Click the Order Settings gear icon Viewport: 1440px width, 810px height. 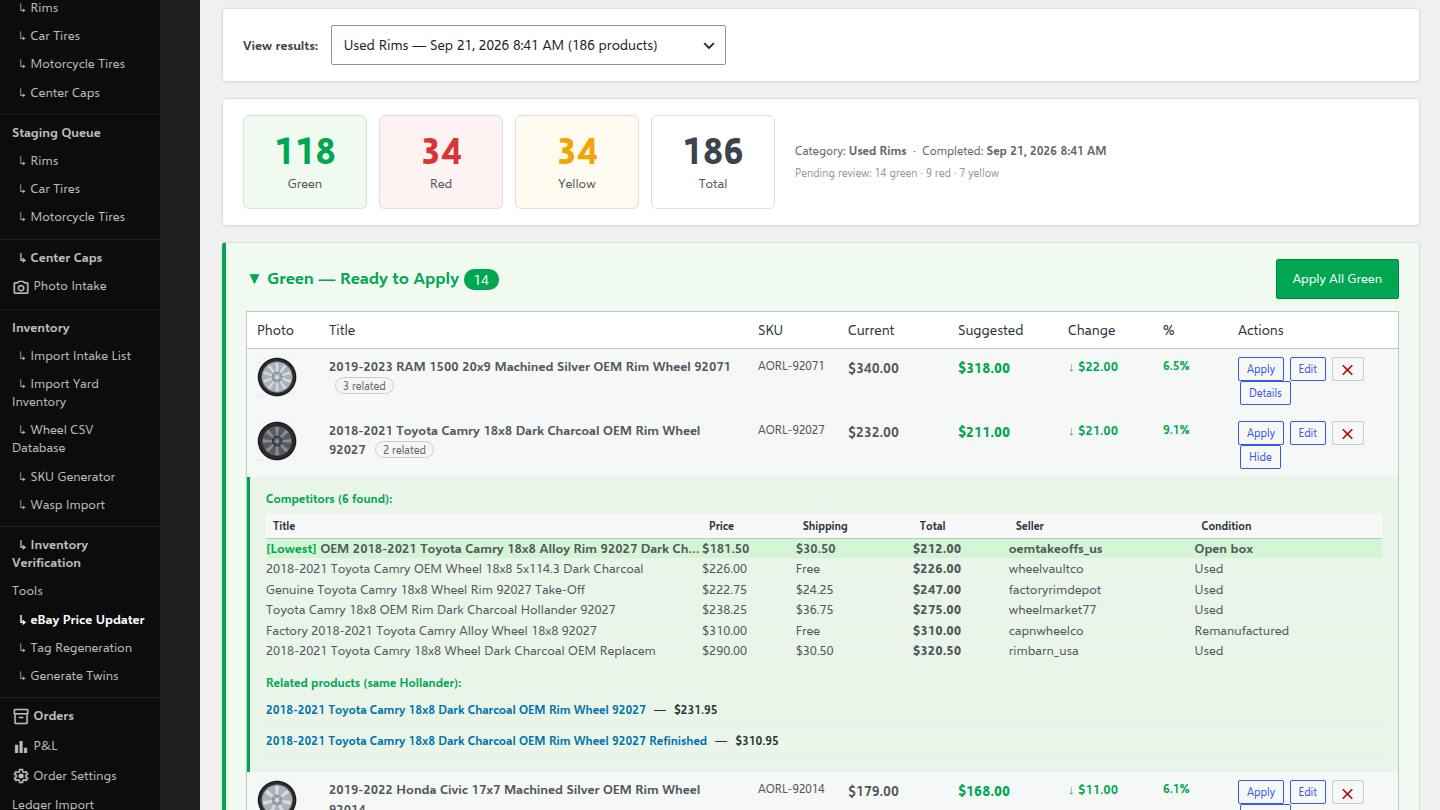click(x=21, y=776)
